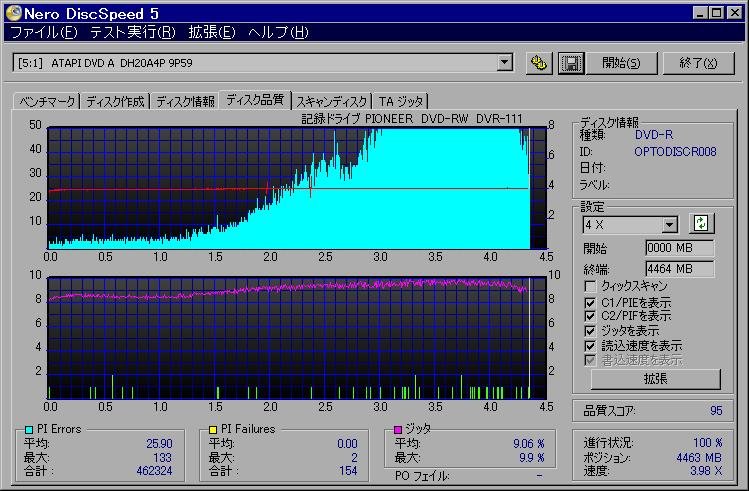This screenshot has width=749, height=491.
Task: Click the yellow PI Failures legend swatch
Action: (213, 429)
